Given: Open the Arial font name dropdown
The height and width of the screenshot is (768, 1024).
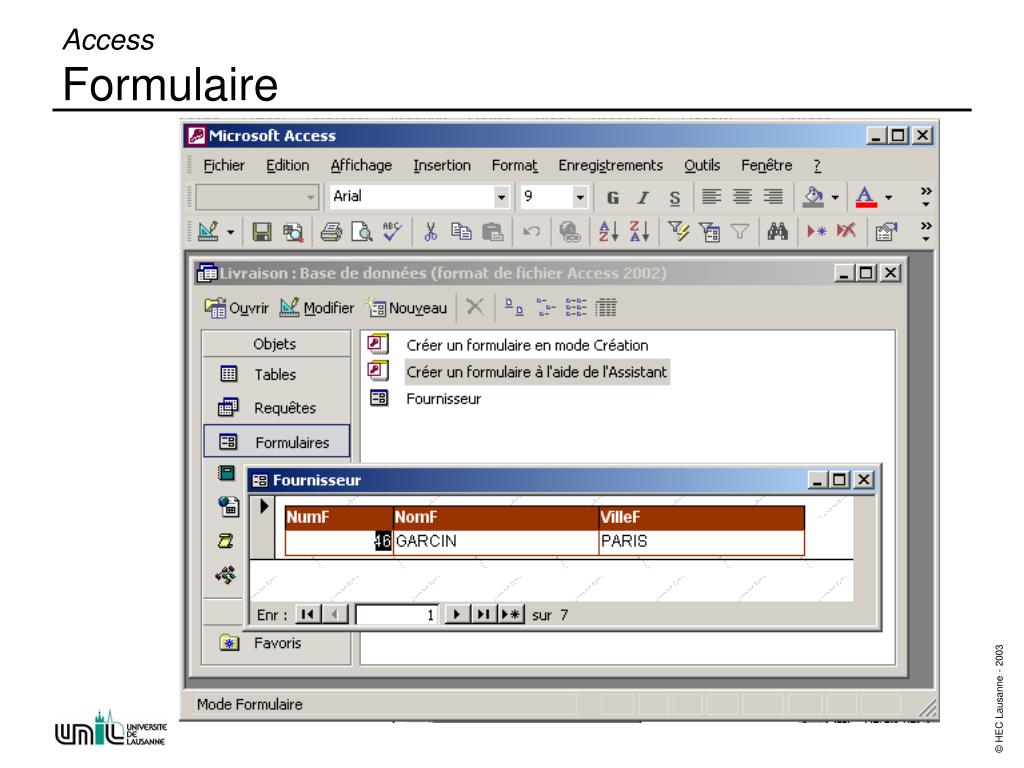Looking at the screenshot, I should (501, 197).
